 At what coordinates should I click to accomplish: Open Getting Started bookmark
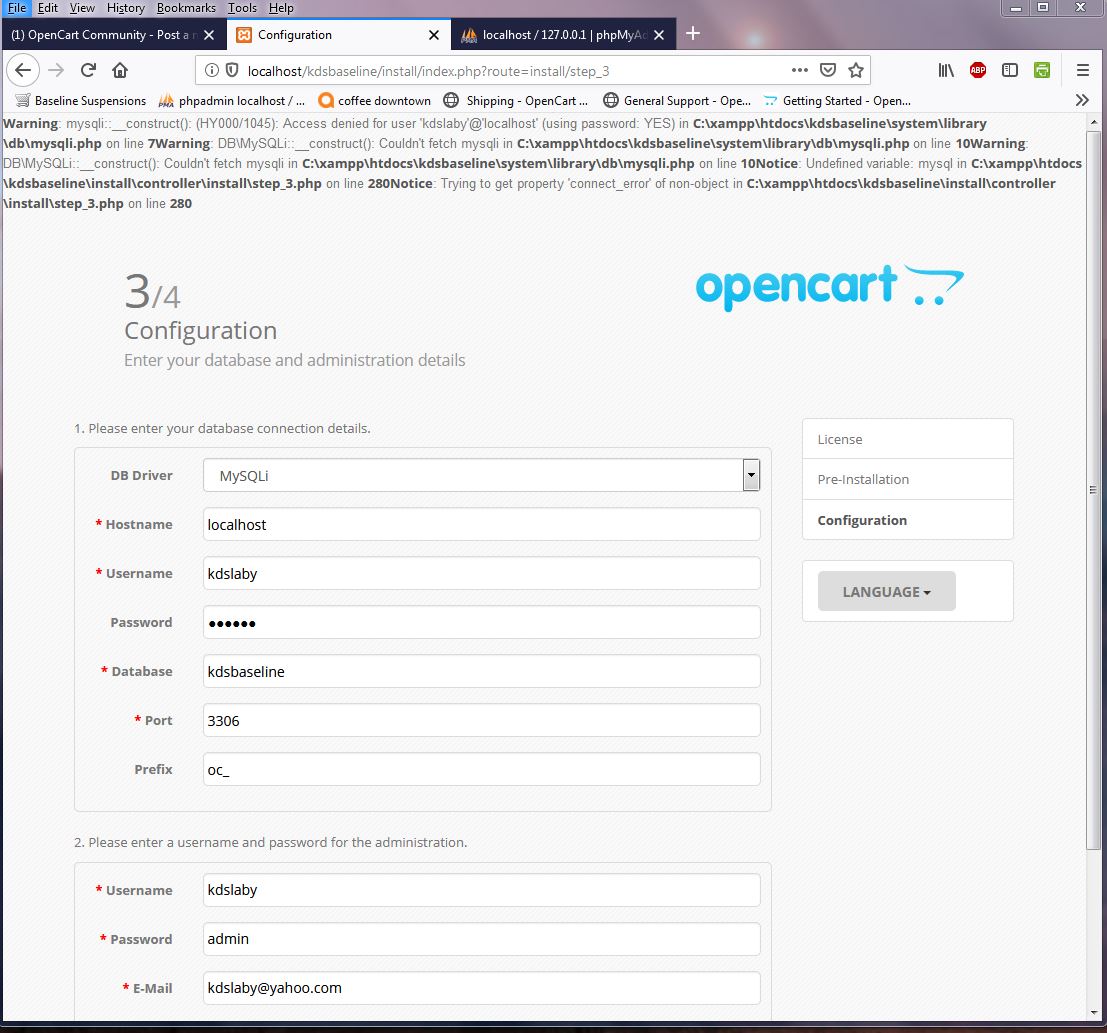point(837,100)
